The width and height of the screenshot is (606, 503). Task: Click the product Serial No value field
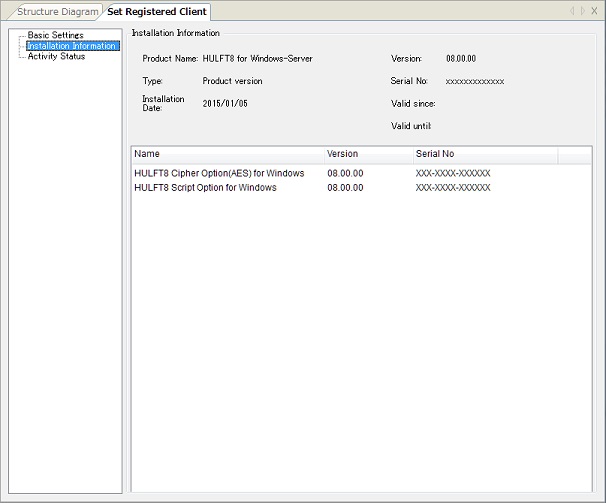(x=474, y=81)
